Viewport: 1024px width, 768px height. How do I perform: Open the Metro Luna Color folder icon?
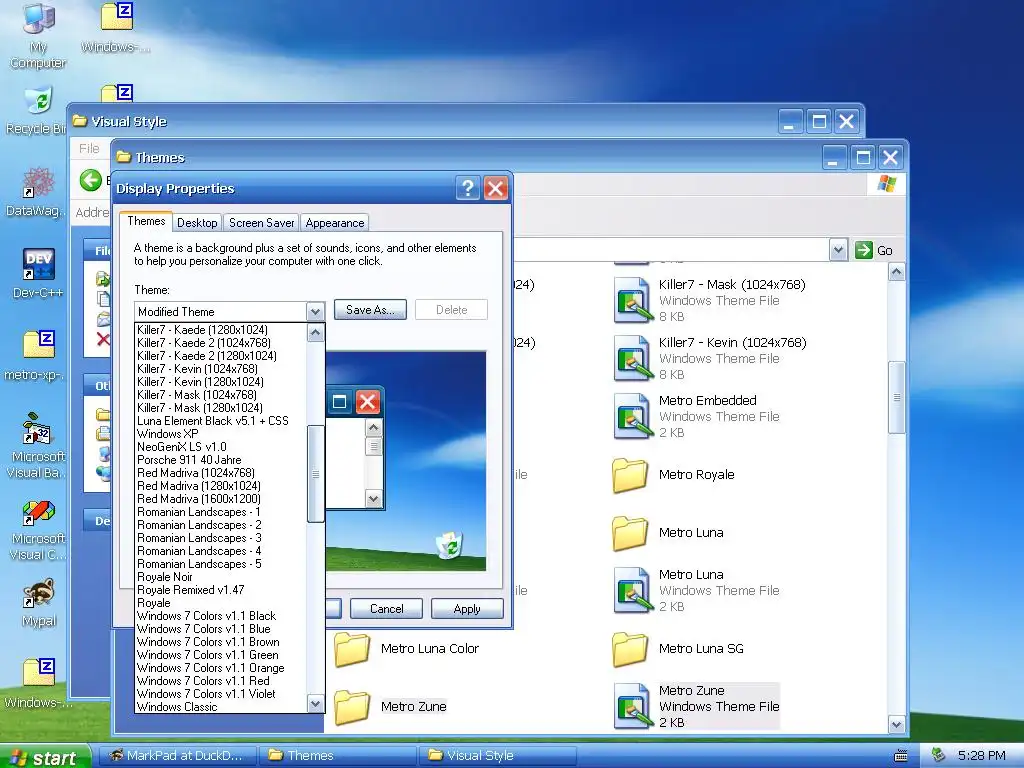[x=352, y=648]
